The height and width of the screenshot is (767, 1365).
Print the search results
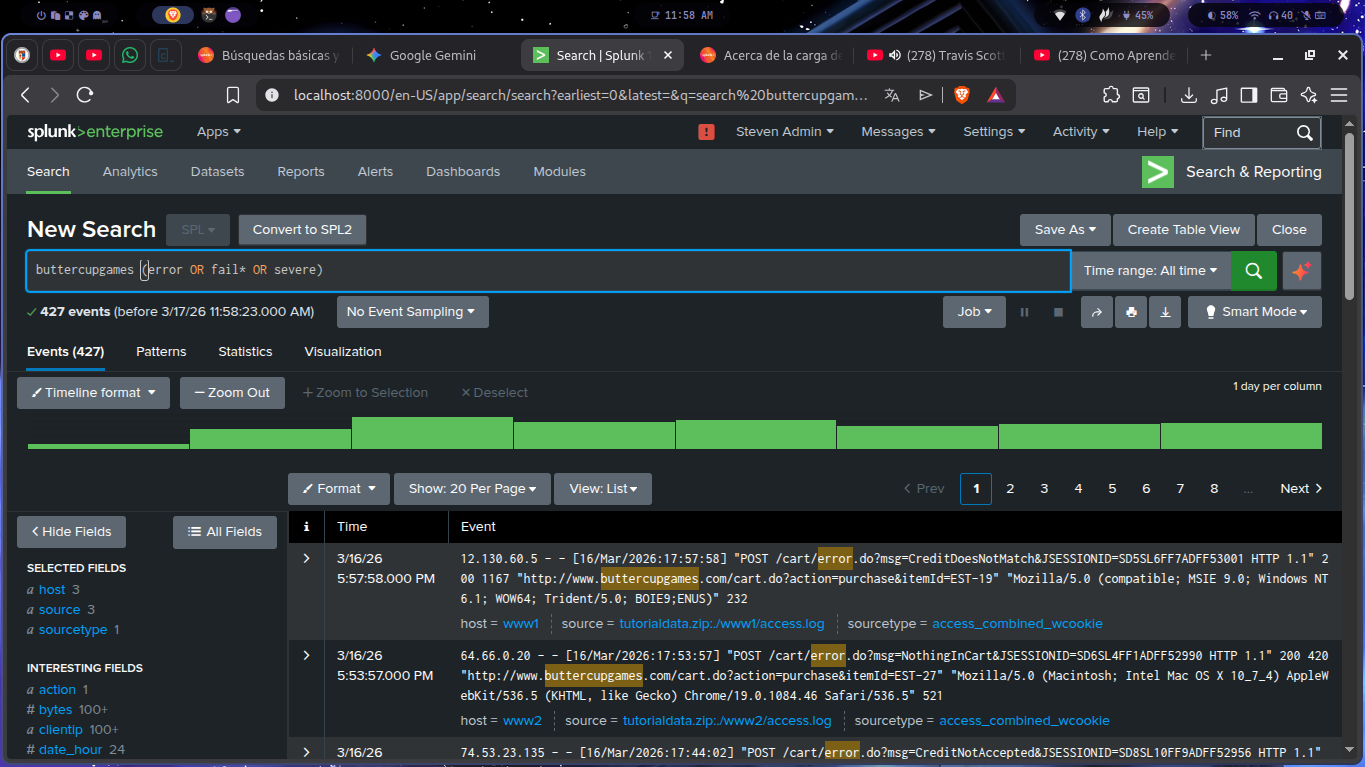coord(1131,312)
